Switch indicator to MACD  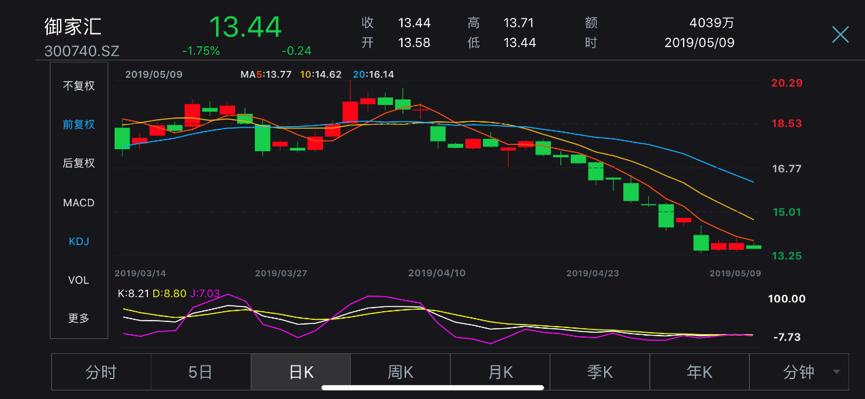[x=78, y=203]
